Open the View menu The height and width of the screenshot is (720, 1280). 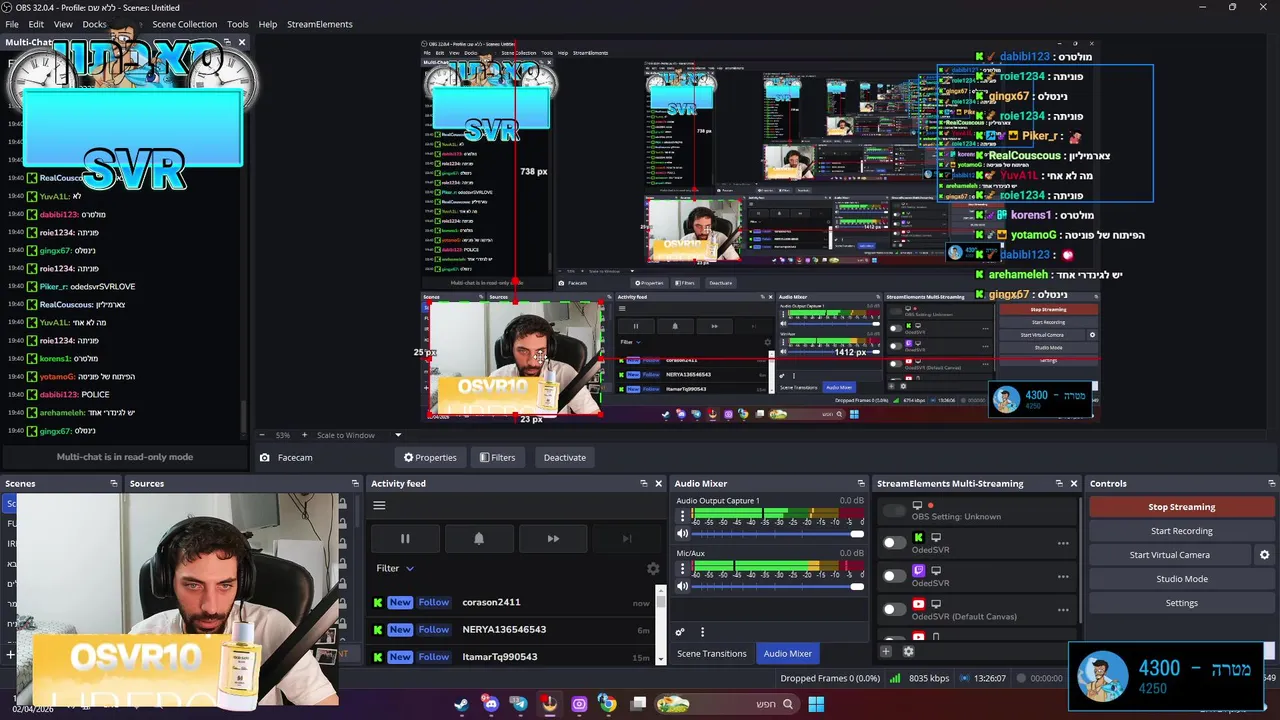[63, 24]
